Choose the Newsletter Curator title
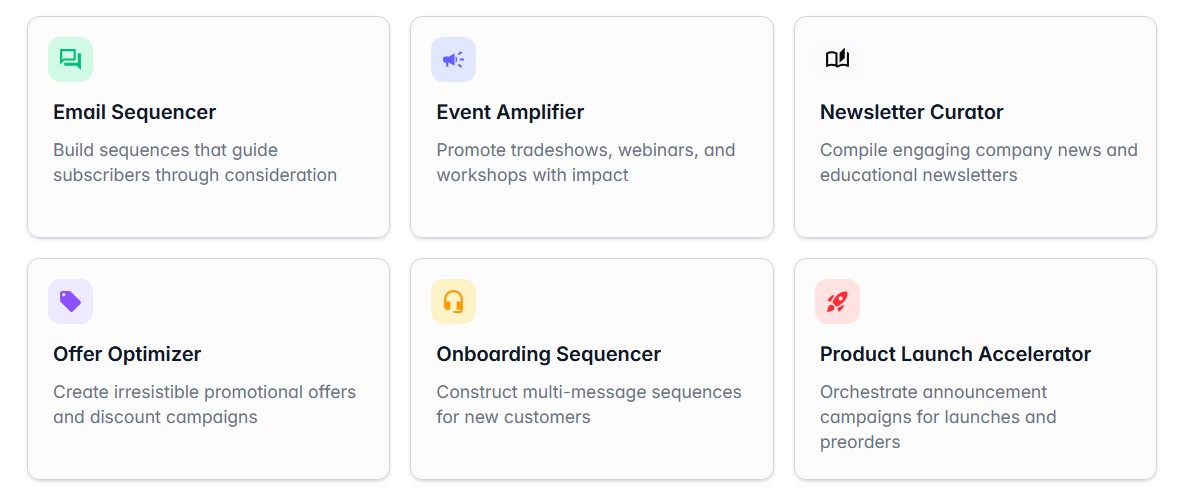This screenshot has width=1177, height=490. coord(911,112)
